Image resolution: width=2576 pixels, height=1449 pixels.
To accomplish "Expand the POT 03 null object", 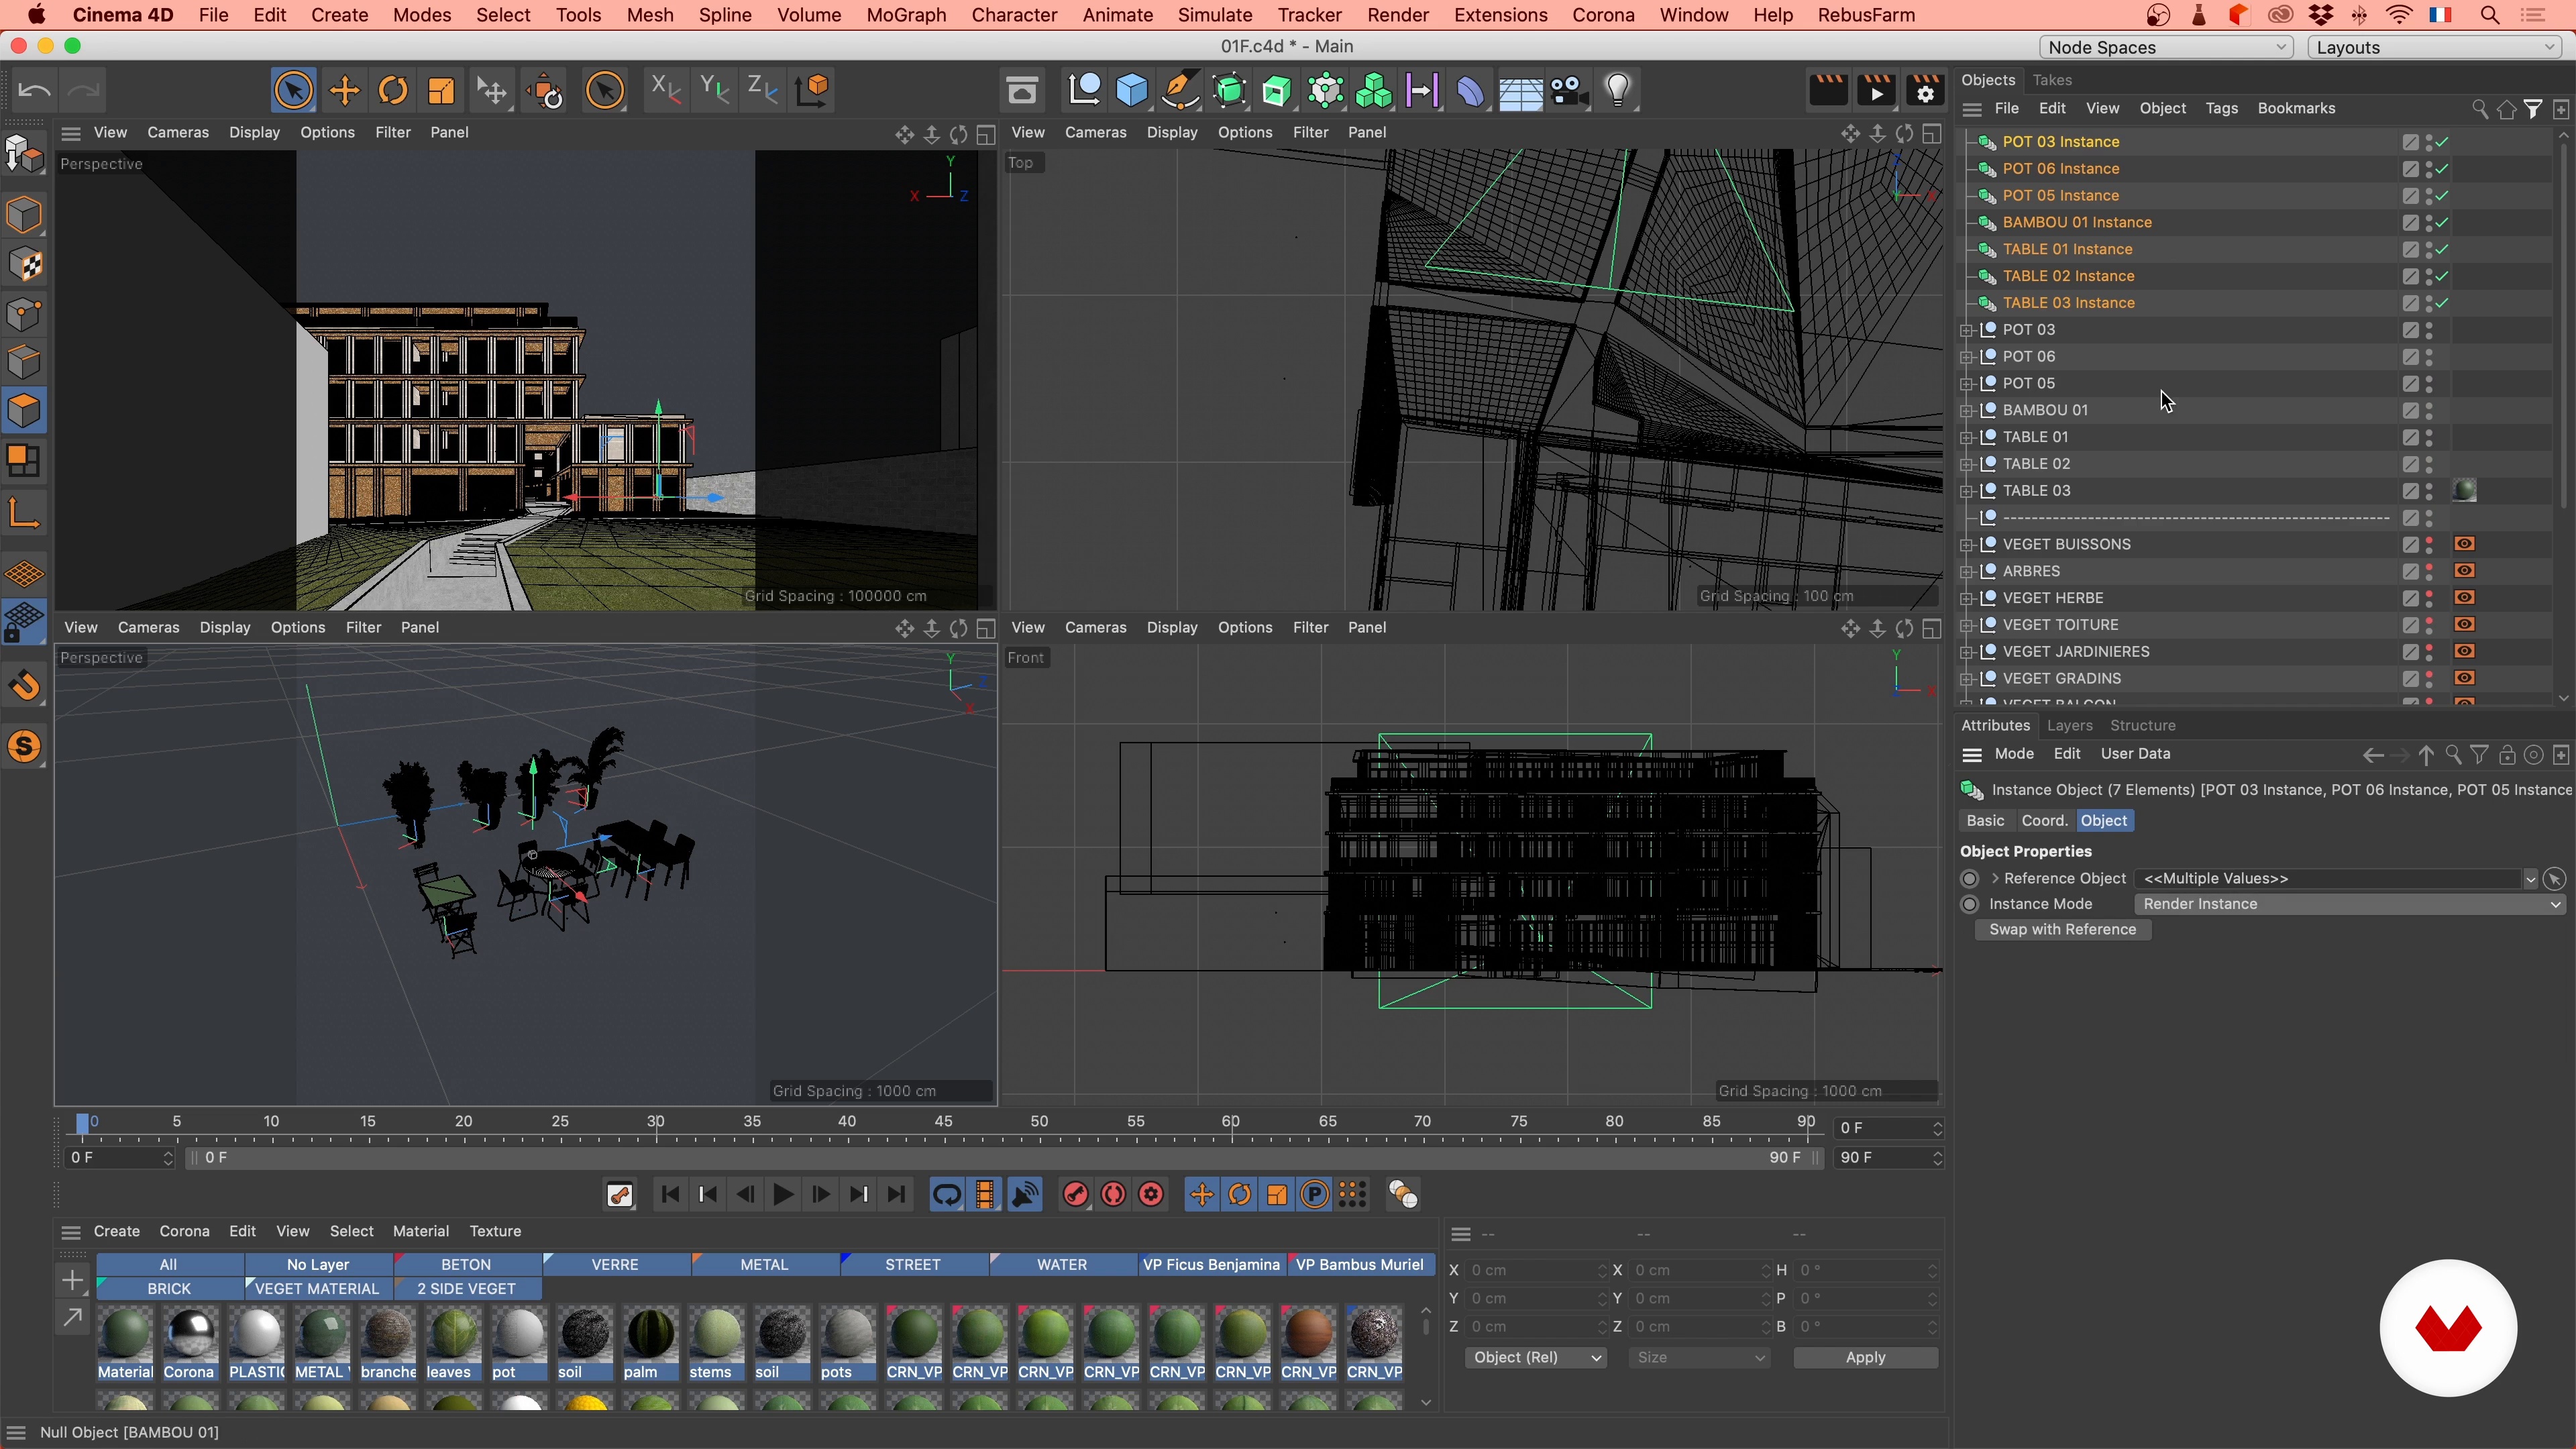I will tap(1966, 330).
